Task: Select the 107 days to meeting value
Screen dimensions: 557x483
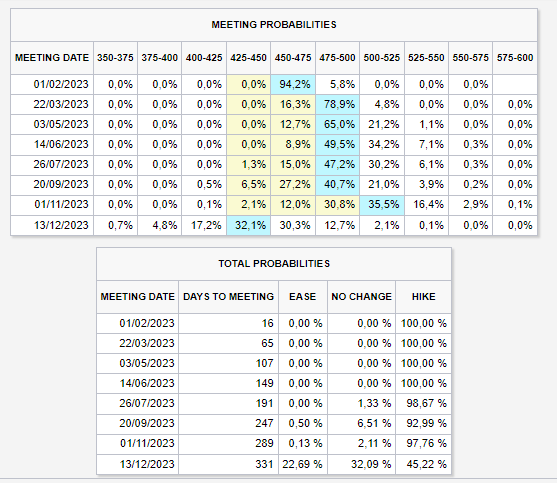Action: point(228,363)
